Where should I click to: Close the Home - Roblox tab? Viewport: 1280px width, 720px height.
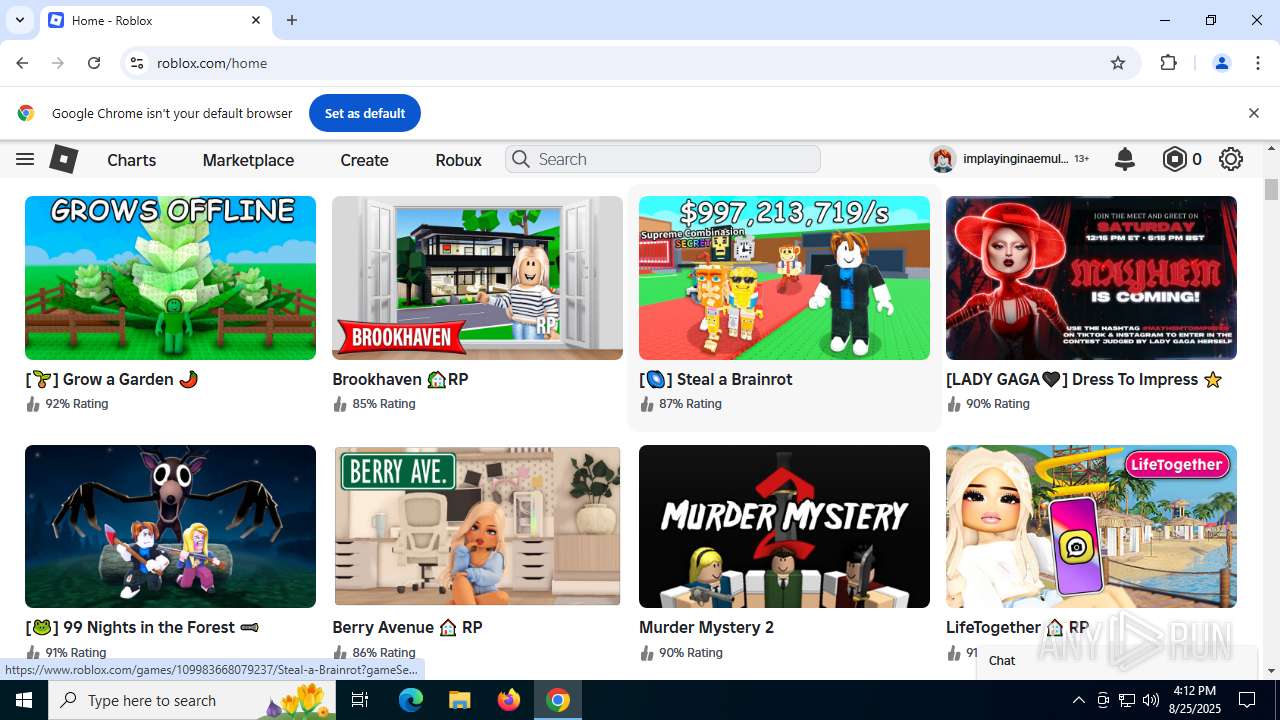256,20
